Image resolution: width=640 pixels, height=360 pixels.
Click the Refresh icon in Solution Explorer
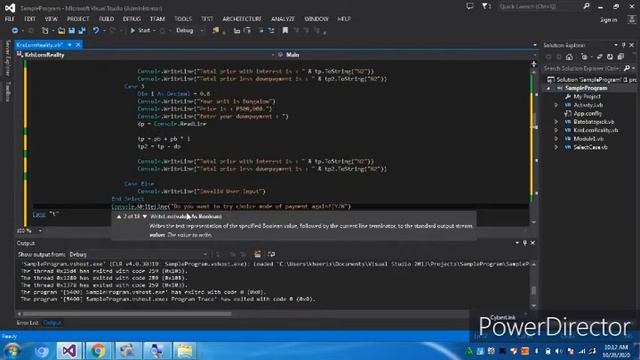point(610,57)
